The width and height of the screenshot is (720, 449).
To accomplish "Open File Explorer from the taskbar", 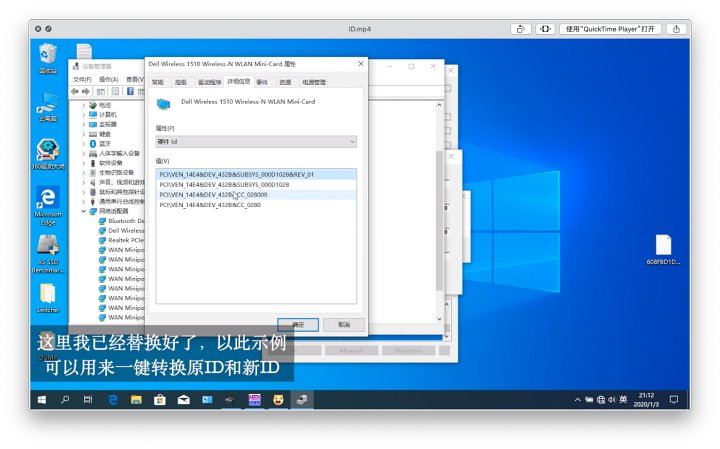I will (136, 399).
